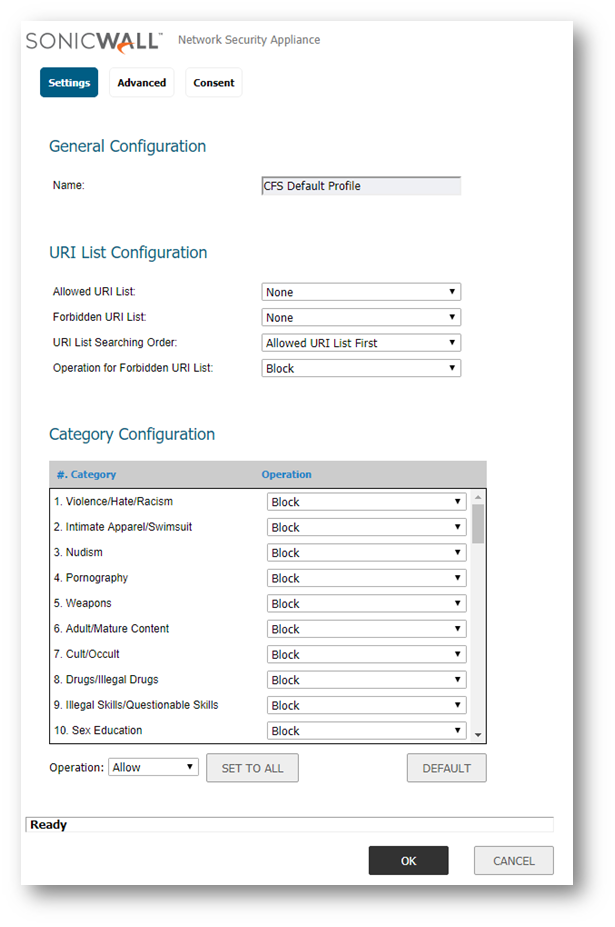The height and width of the screenshot is (927, 615).
Task: Expand operation dropdown for Sex Education
Action: point(366,731)
